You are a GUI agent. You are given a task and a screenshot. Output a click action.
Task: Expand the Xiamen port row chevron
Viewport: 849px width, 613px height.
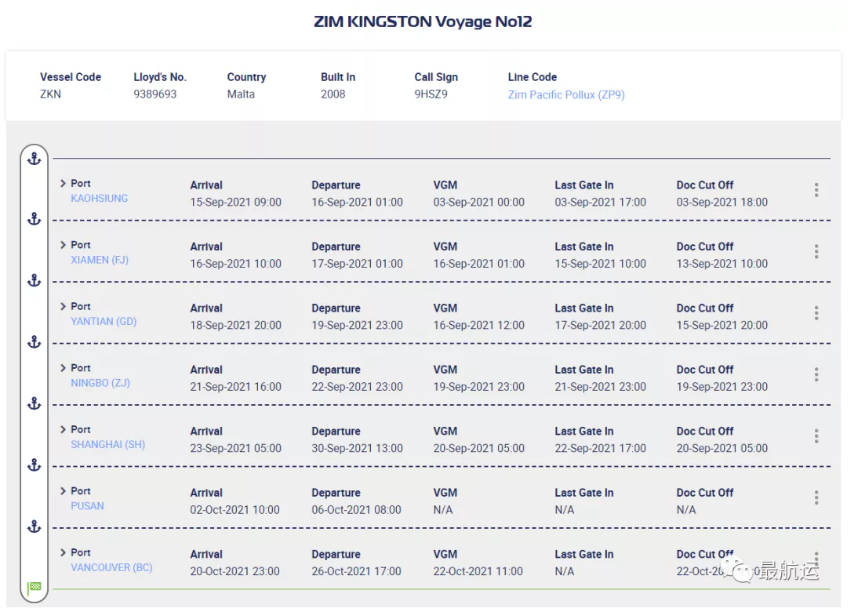[63, 245]
